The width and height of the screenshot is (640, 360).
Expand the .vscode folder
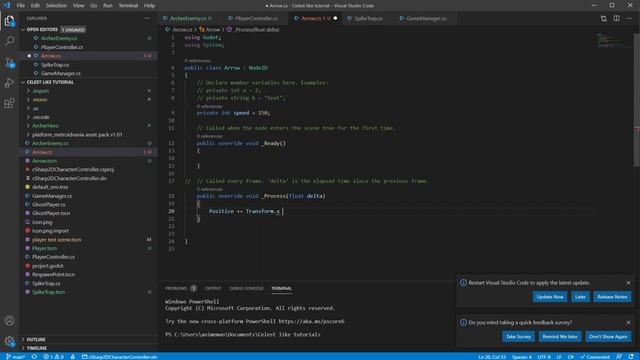[41, 117]
